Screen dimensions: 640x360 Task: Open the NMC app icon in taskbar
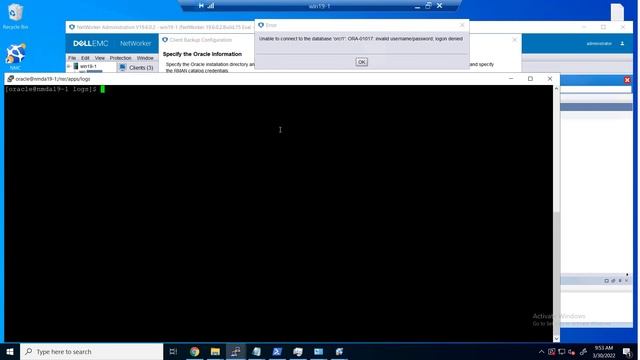coord(339,351)
